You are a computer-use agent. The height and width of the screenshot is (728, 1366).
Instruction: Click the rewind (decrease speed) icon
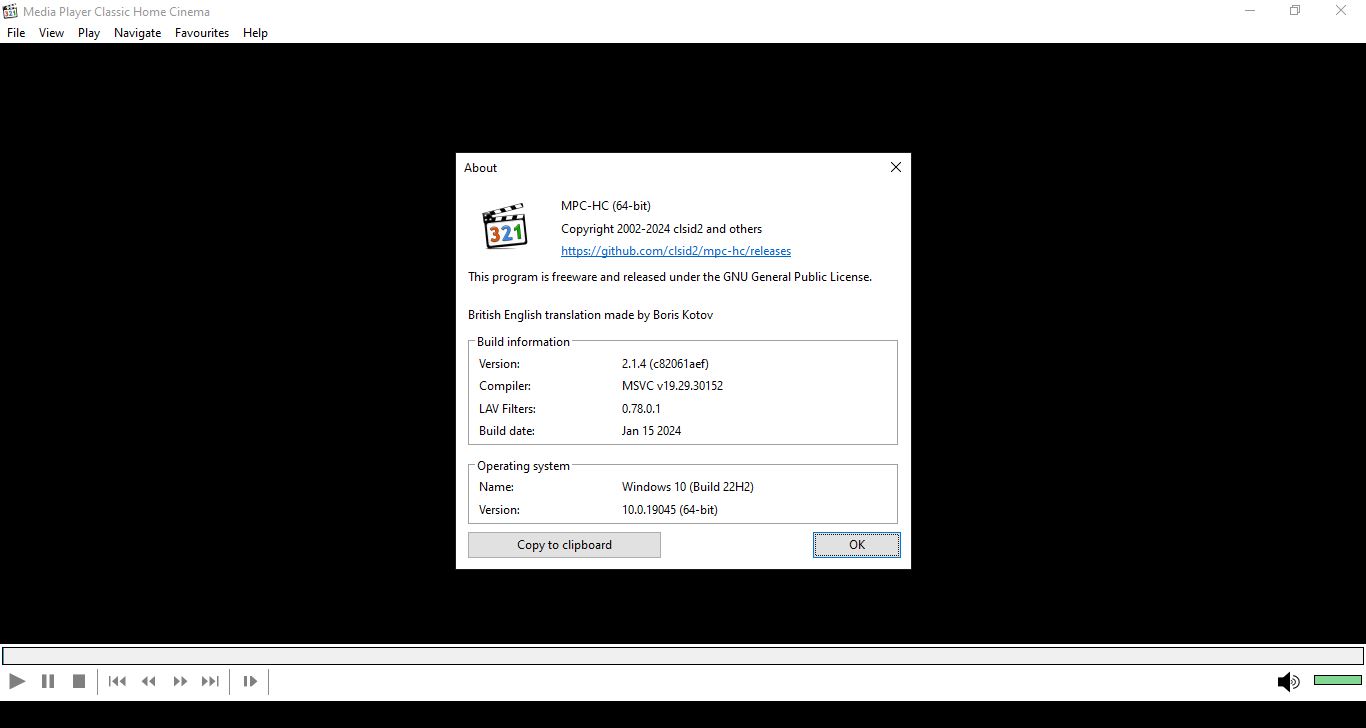coord(149,681)
